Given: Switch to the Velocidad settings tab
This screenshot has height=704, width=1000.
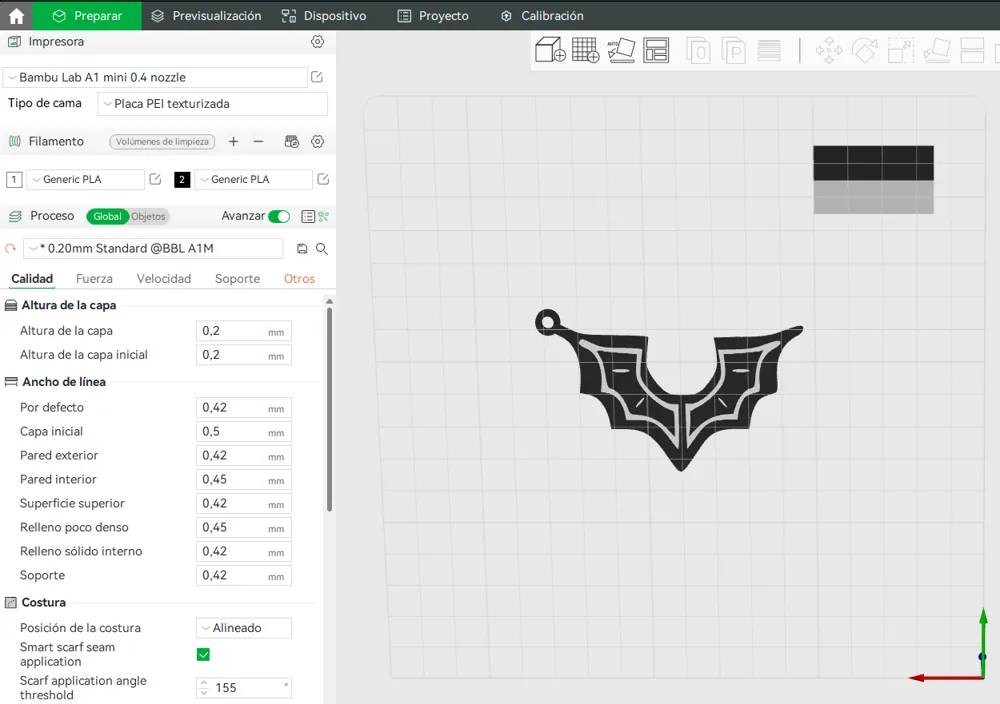Looking at the screenshot, I should pyautogui.click(x=164, y=279).
